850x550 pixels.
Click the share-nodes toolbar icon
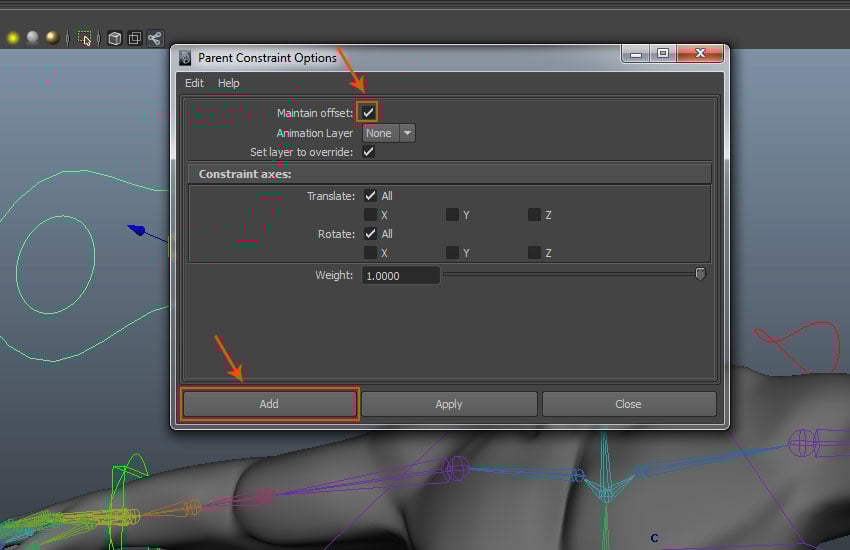click(x=154, y=38)
